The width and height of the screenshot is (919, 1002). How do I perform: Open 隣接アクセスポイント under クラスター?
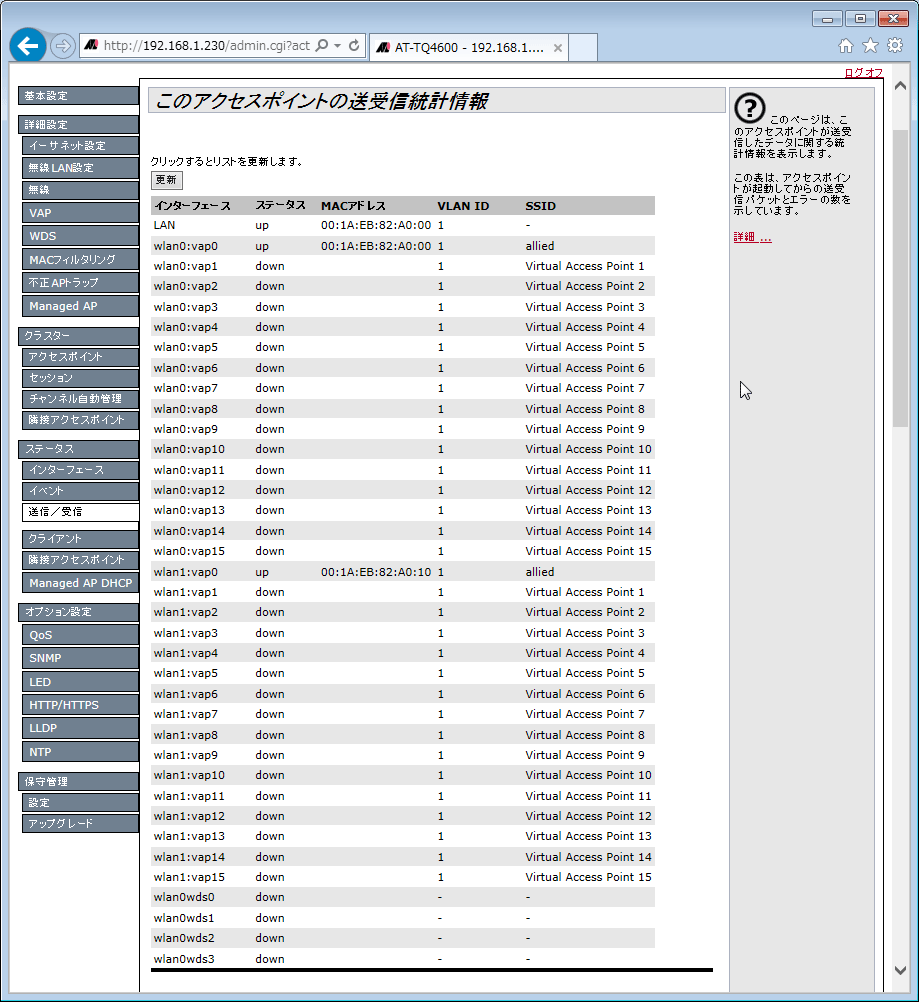(x=80, y=420)
